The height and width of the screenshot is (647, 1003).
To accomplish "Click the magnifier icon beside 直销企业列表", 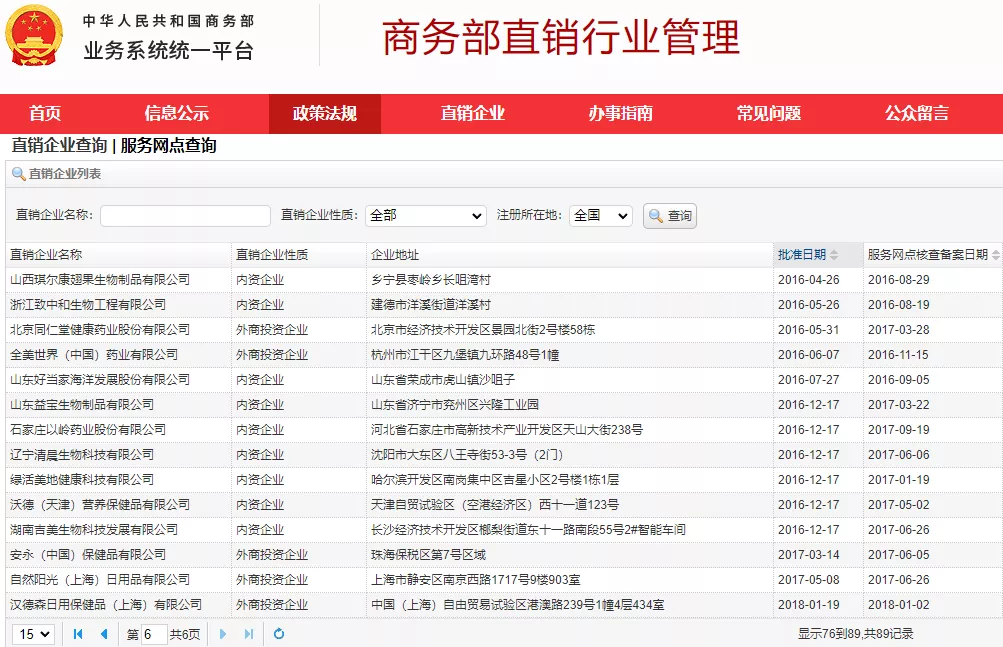I will (19, 174).
